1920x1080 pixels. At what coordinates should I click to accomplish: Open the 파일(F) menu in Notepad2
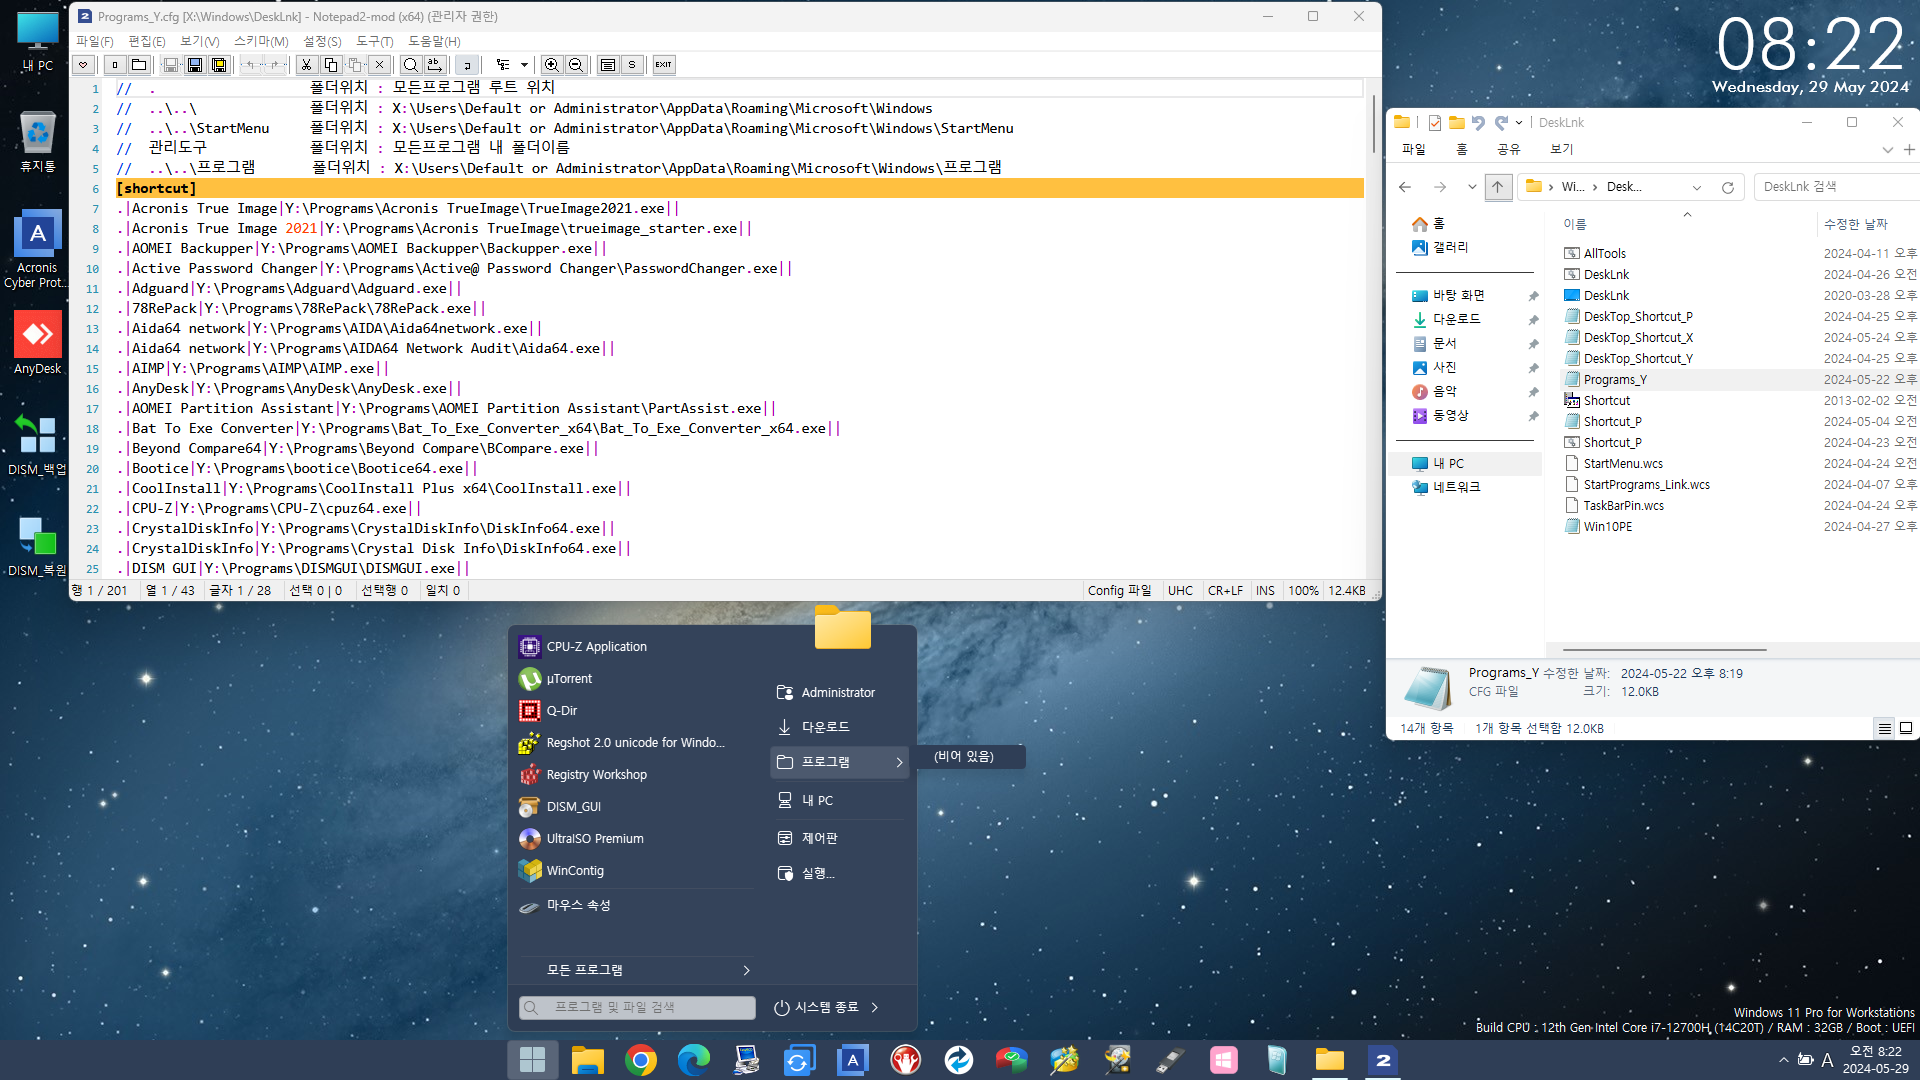click(95, 41)
